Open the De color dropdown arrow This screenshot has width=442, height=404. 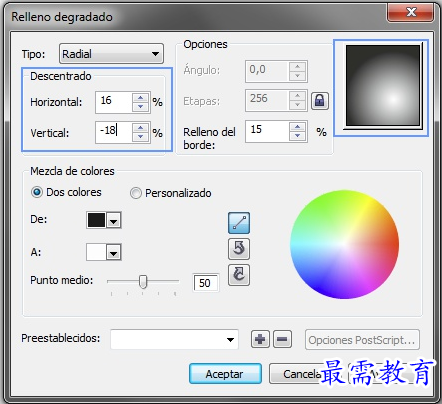[x=114, y=220]
